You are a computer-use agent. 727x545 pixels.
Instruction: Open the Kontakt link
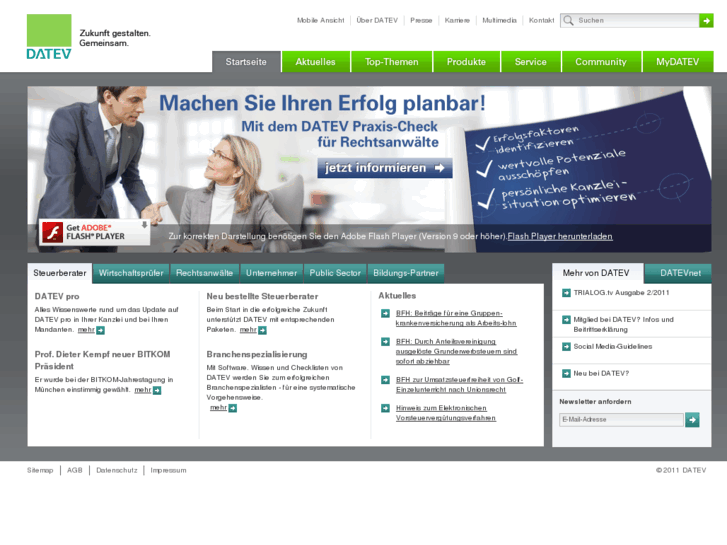click(542, 20)
